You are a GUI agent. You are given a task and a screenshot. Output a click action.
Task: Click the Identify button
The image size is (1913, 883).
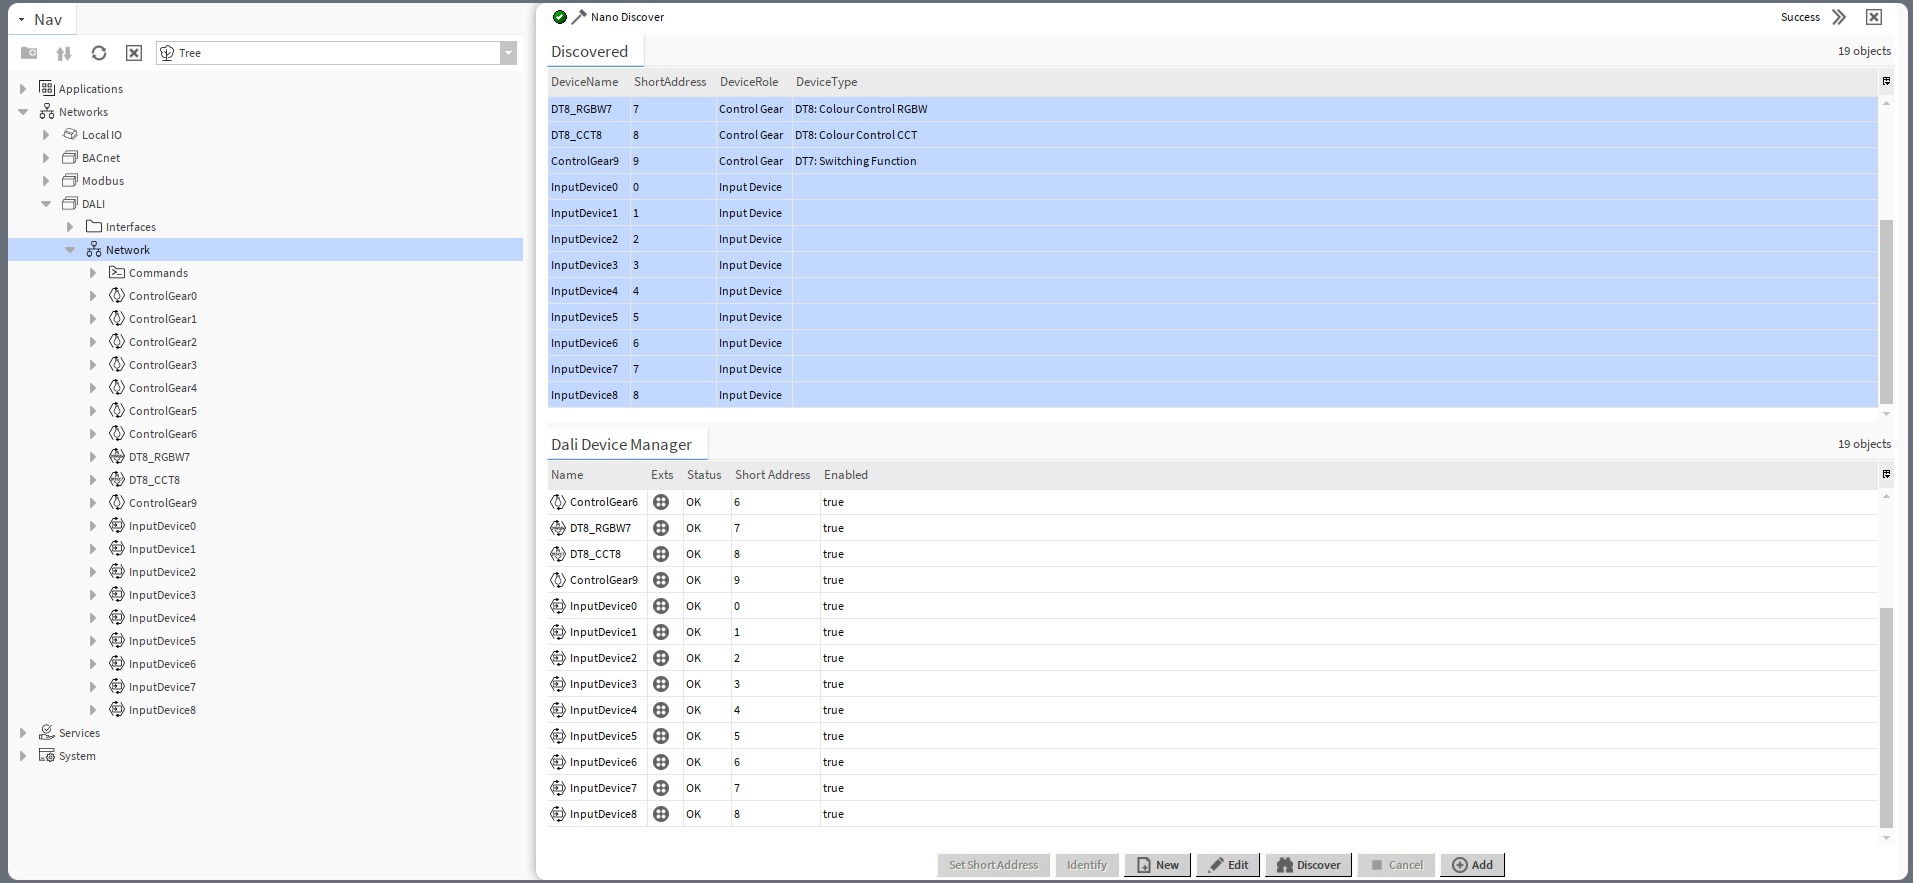click(1086, 865)
